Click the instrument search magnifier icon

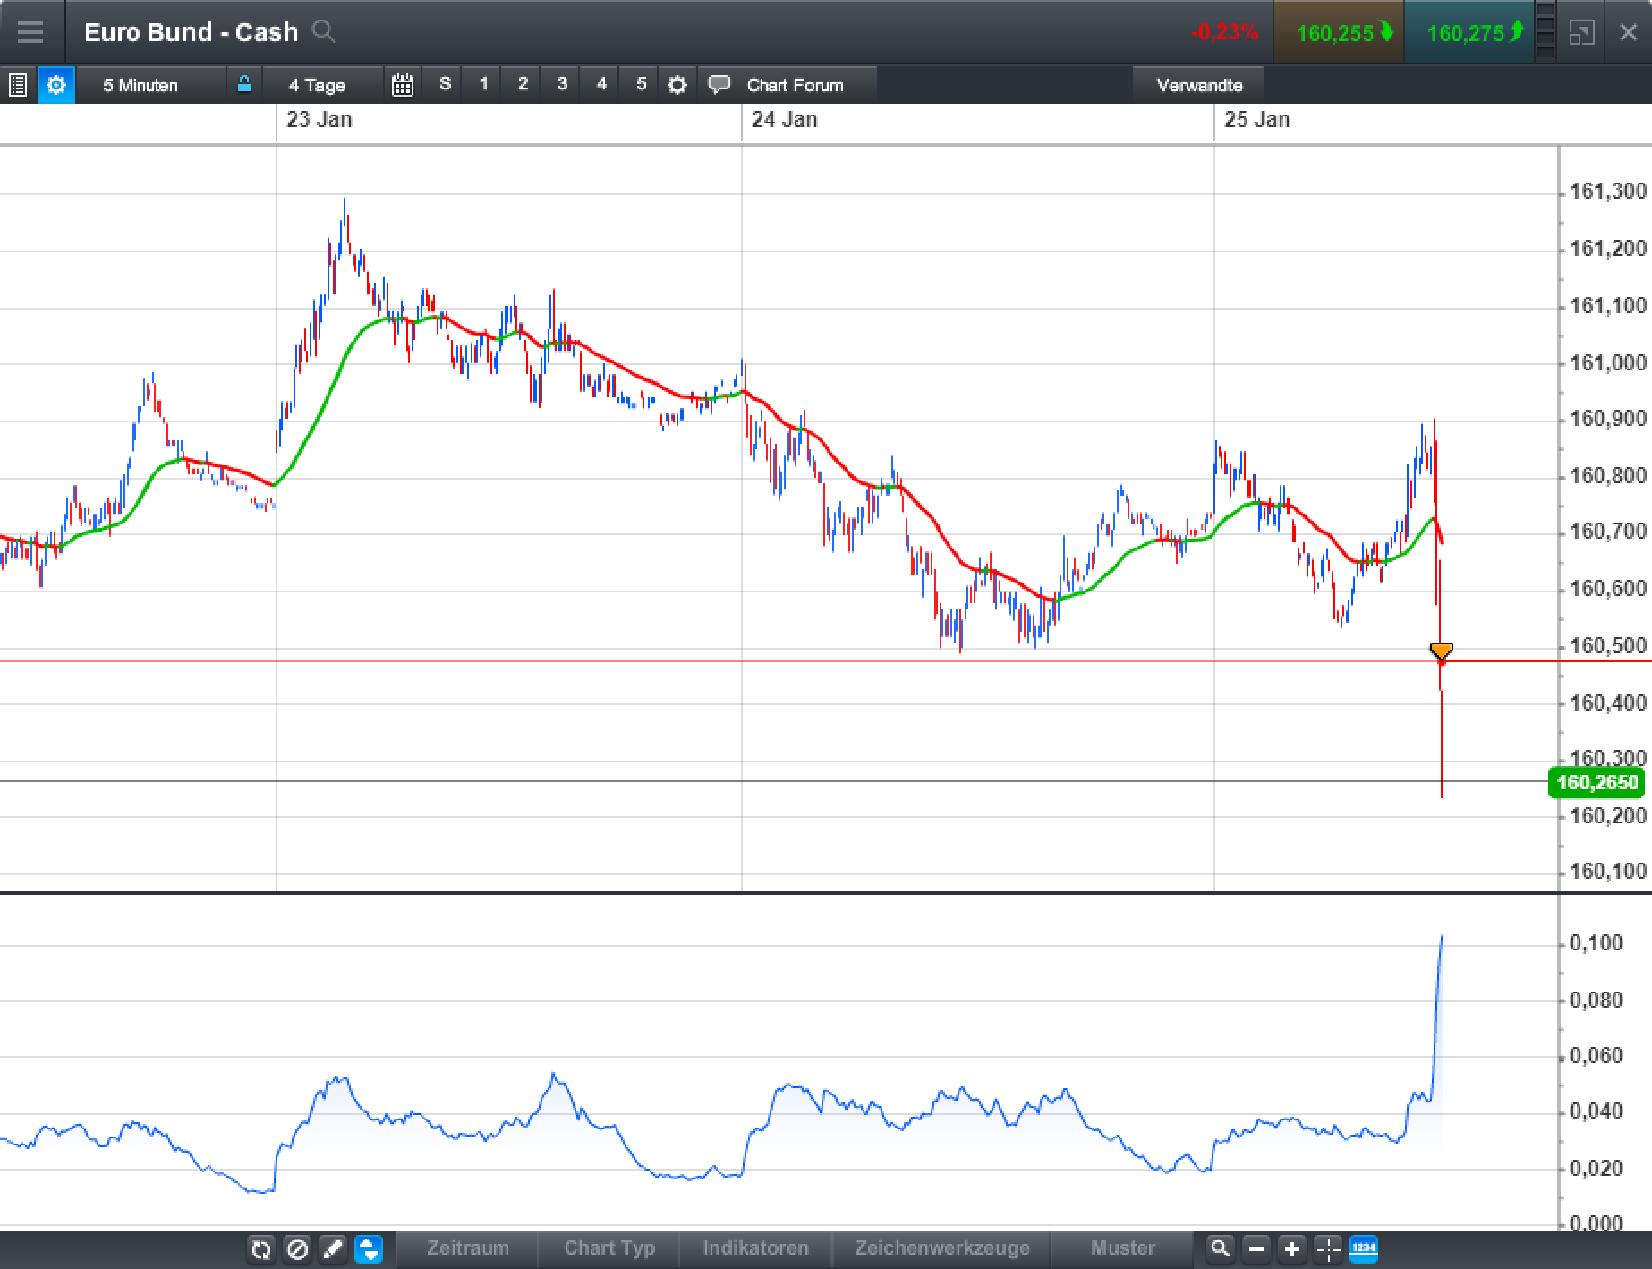coord(323,32)
